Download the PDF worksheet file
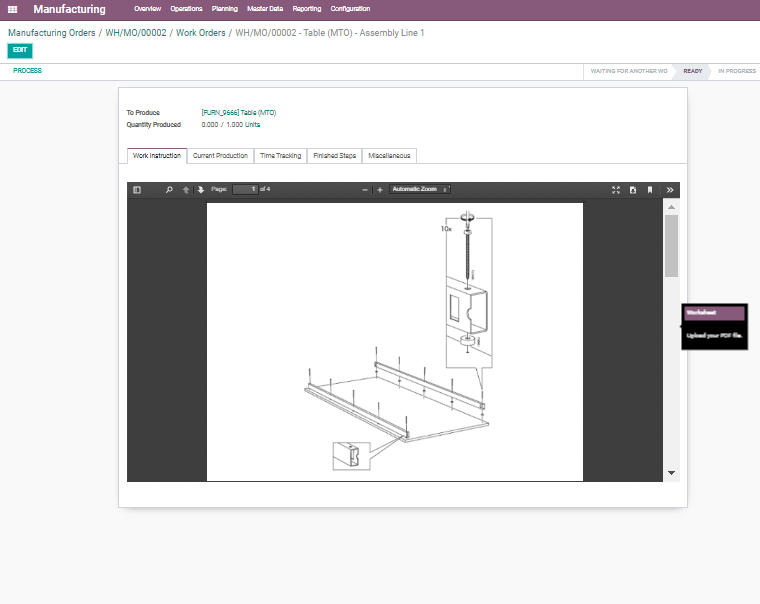Image resolution: width=760 pixels, height=604 pixels. (x=633, y=189)
